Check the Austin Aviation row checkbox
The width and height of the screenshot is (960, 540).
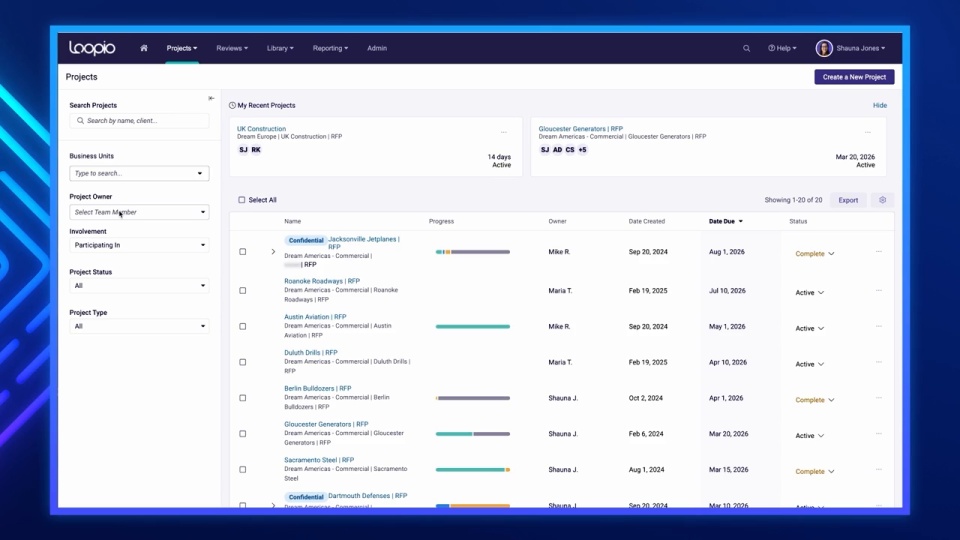coord(243,326)
